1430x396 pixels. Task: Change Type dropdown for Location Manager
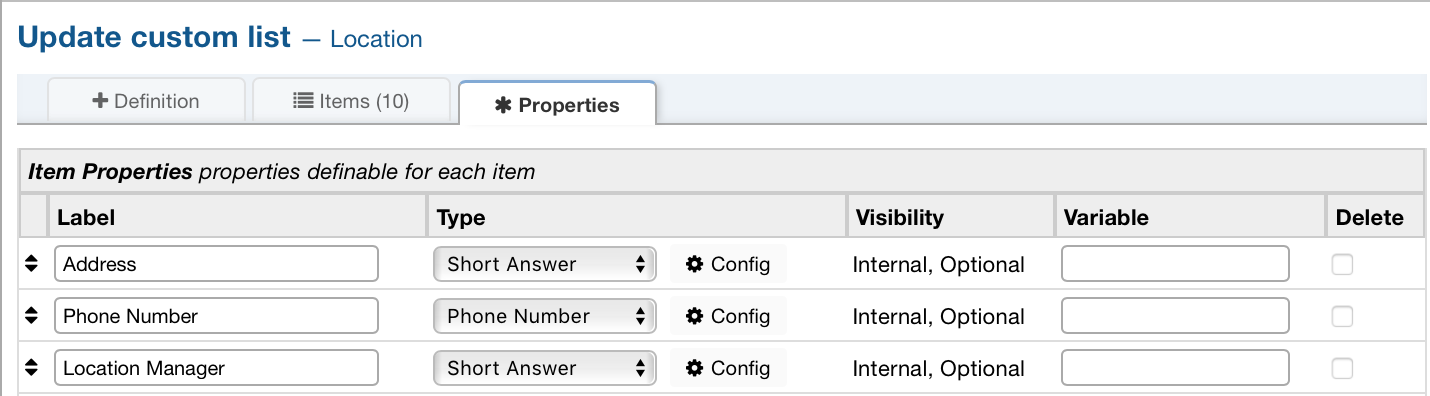(x=545, y=368)
